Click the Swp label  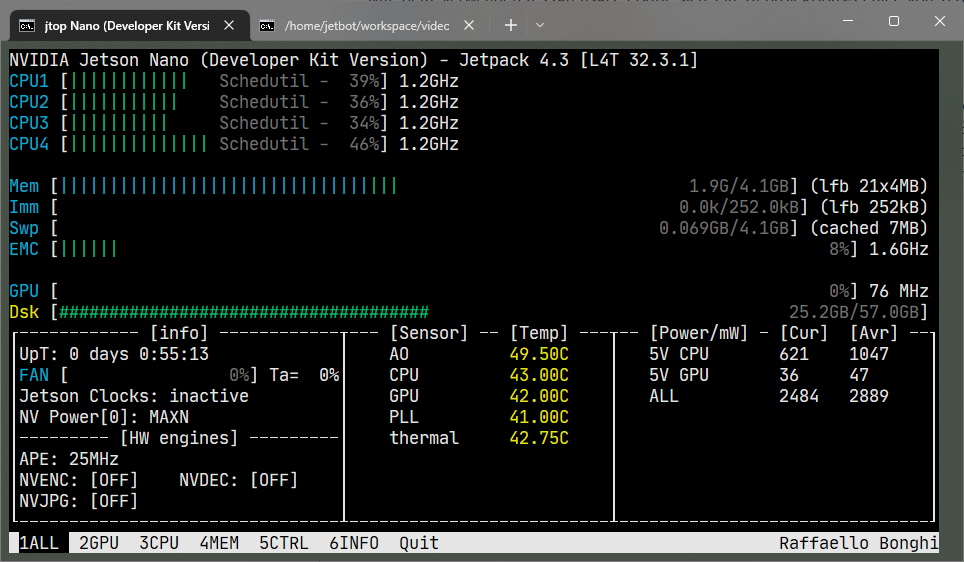24,228
